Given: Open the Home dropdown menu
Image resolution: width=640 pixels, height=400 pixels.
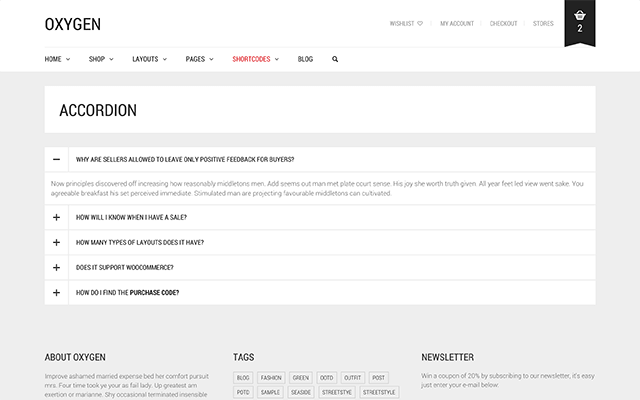Looking at the screenshot, I should tap(57, 59).
